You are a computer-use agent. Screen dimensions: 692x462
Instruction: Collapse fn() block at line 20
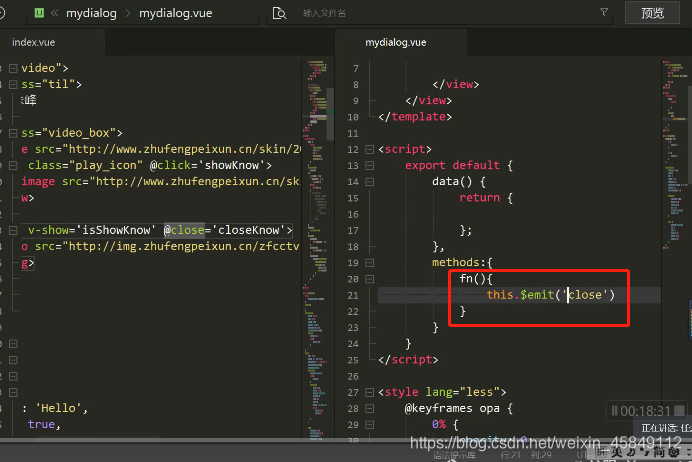pyautogui.click(x=370, y=279)
